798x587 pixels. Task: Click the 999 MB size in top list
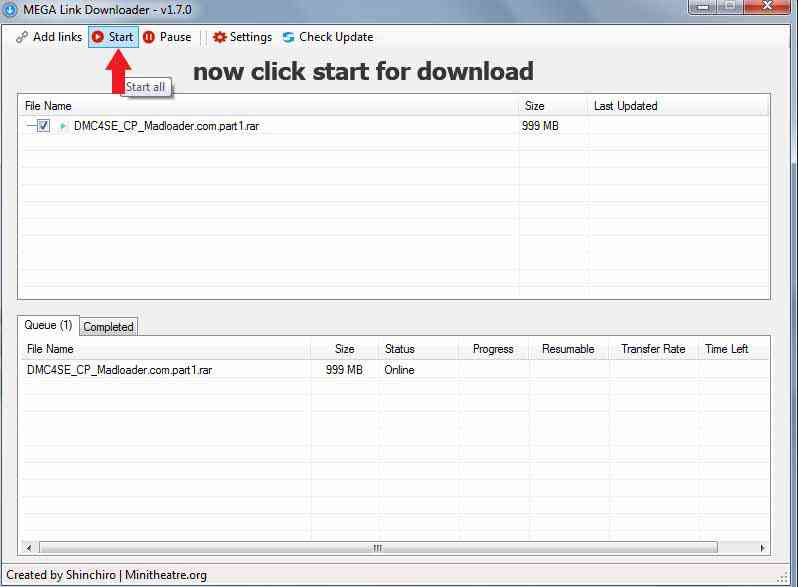(540, 126)
